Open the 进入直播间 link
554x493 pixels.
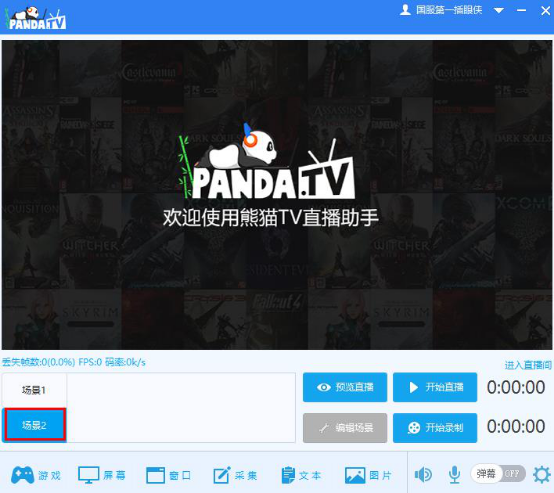tap(528, 365)
